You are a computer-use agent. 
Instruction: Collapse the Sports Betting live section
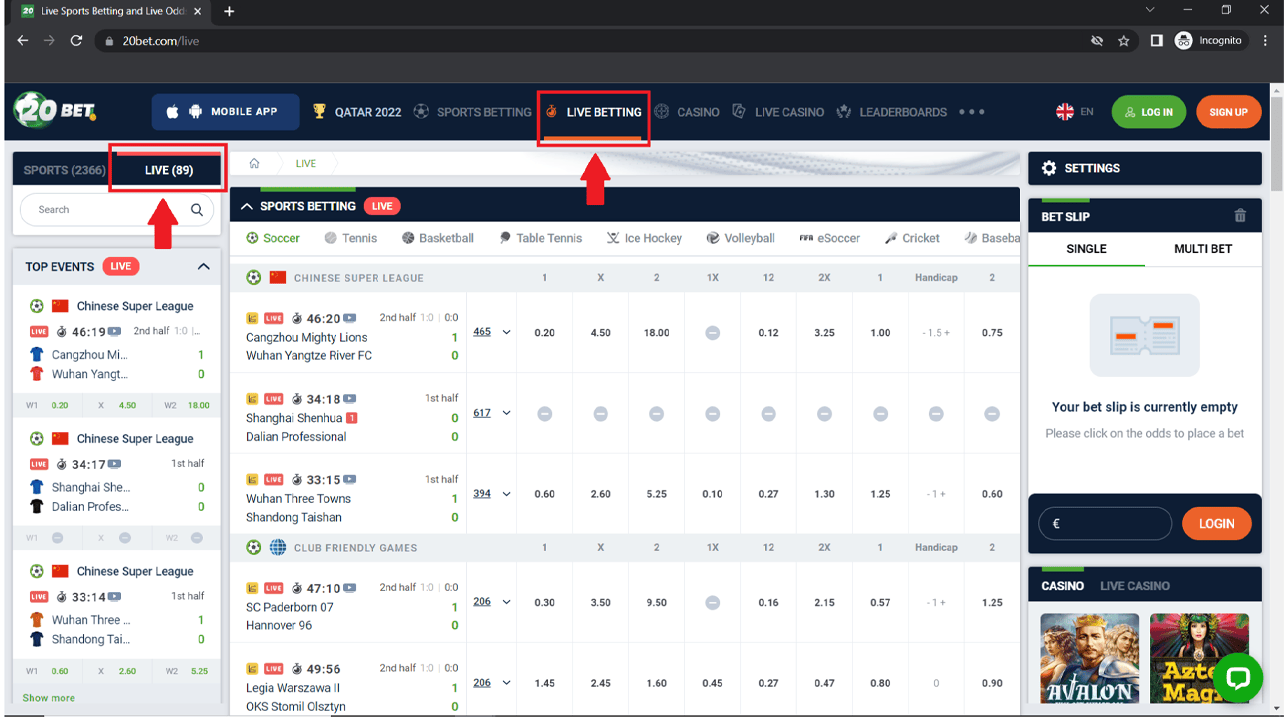[247, 206]
